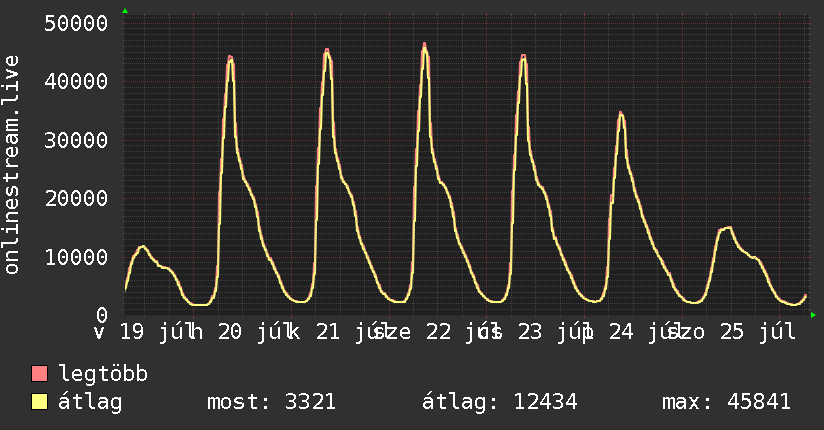Click the small peak on 25 júl
This screenshot has height=430, width=824.
pos(727,228)
